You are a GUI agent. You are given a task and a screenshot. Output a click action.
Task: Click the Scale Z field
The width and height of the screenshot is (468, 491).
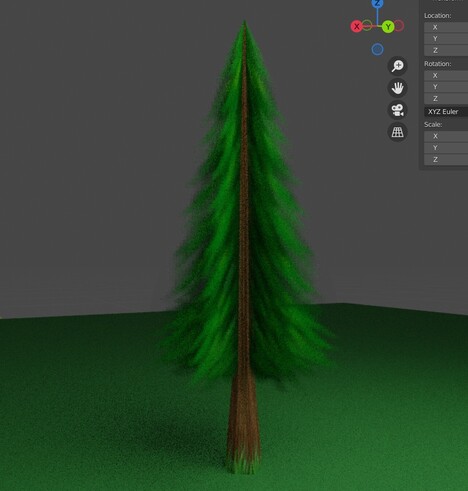click(x=446, y=160)
